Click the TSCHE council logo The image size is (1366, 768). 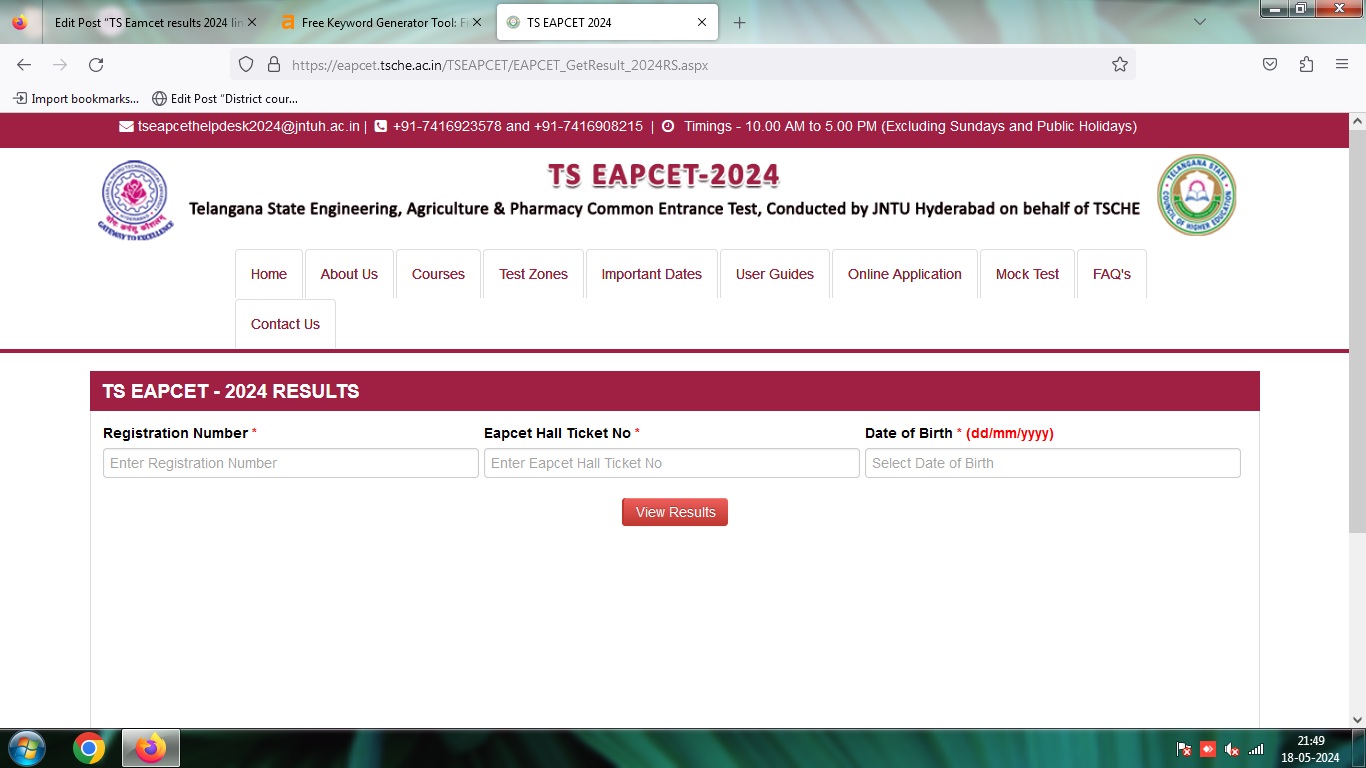point(1196,195)
